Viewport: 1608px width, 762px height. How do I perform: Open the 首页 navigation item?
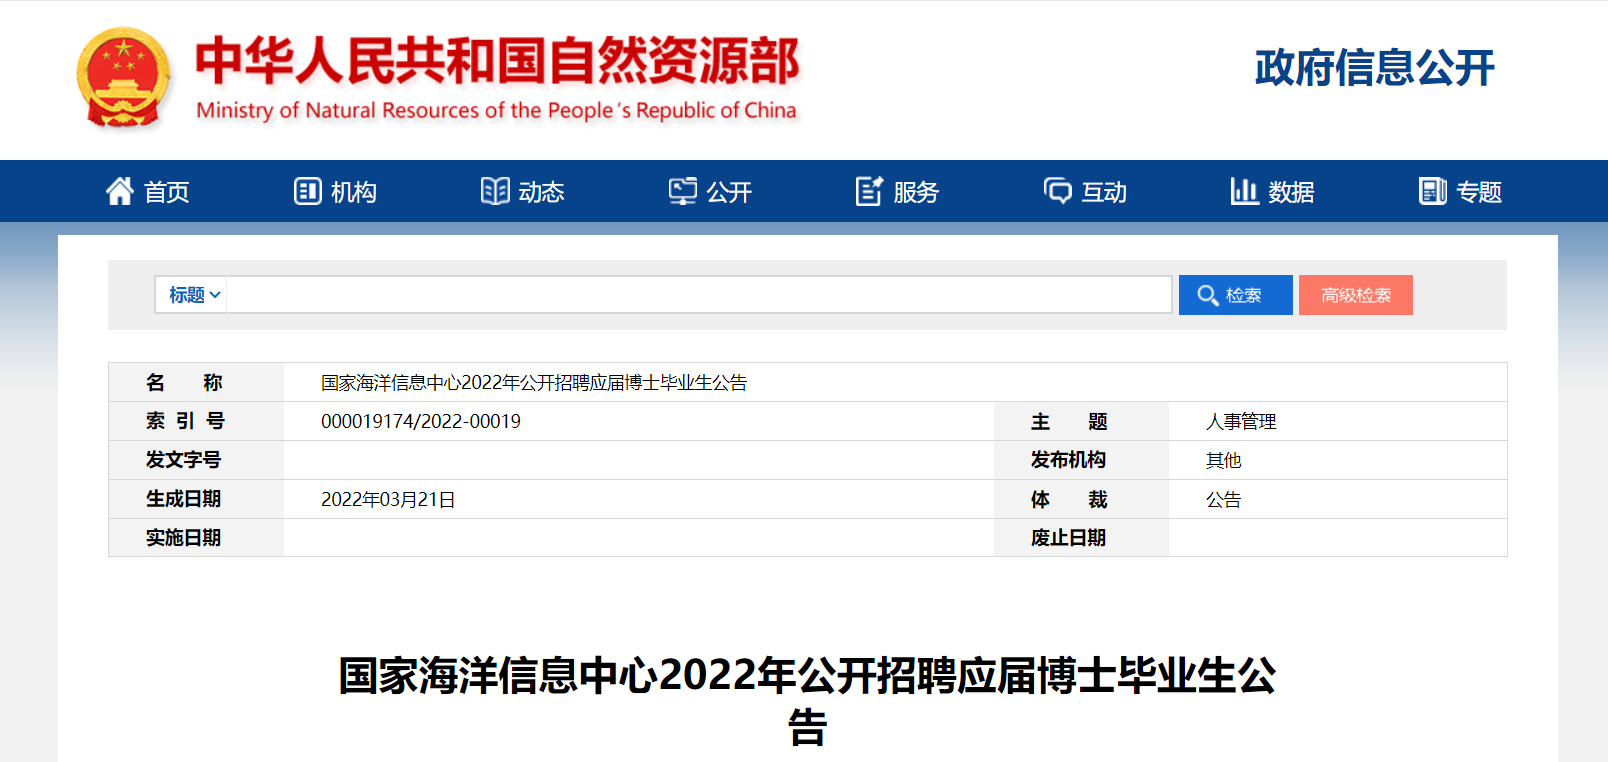147,191
